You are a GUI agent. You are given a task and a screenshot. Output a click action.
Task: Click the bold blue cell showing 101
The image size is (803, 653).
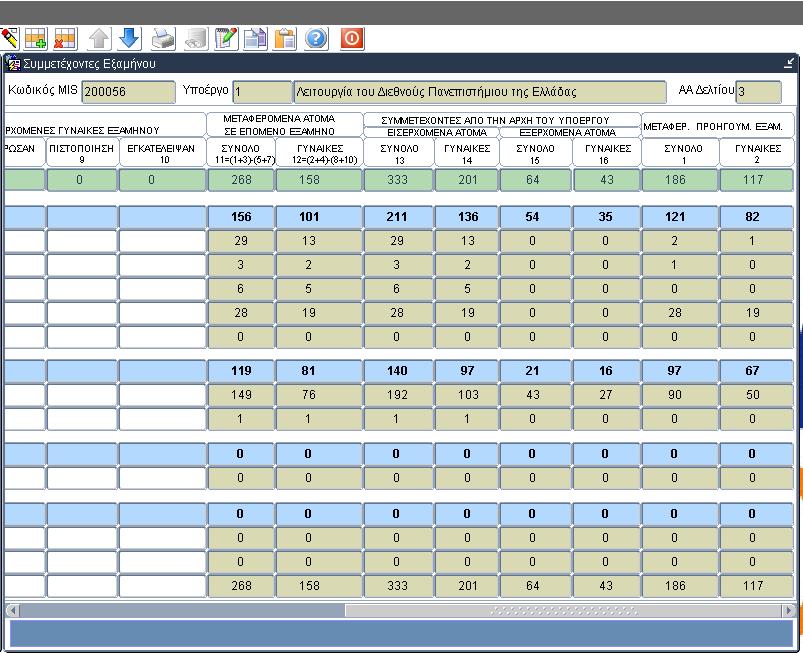[x=319, y=217]
